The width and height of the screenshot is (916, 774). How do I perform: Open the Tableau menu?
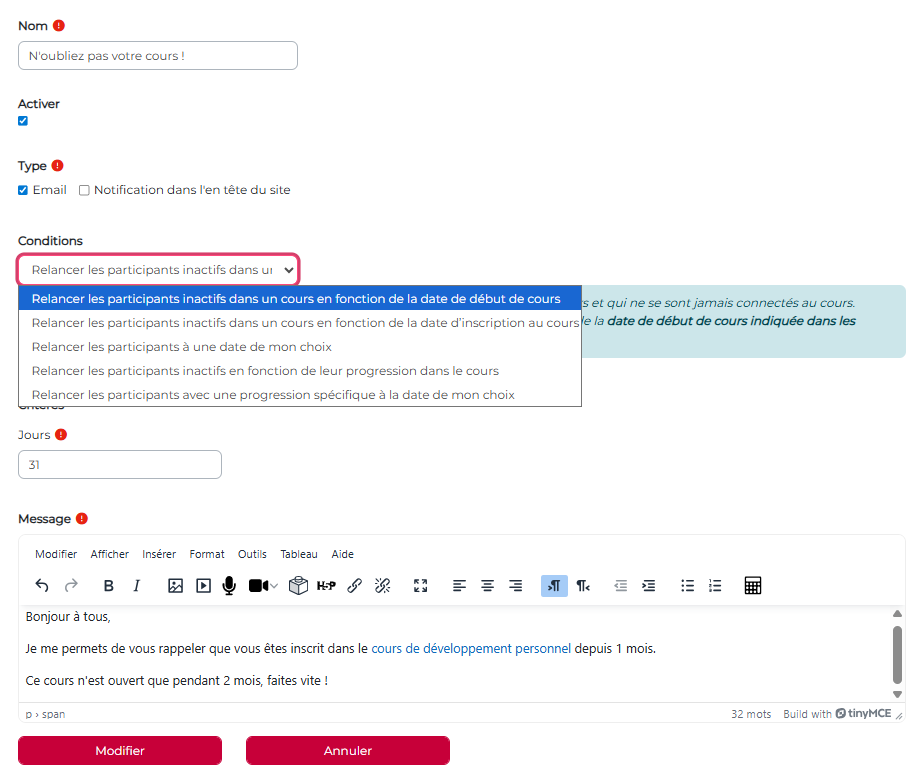(x=299, y=554)
